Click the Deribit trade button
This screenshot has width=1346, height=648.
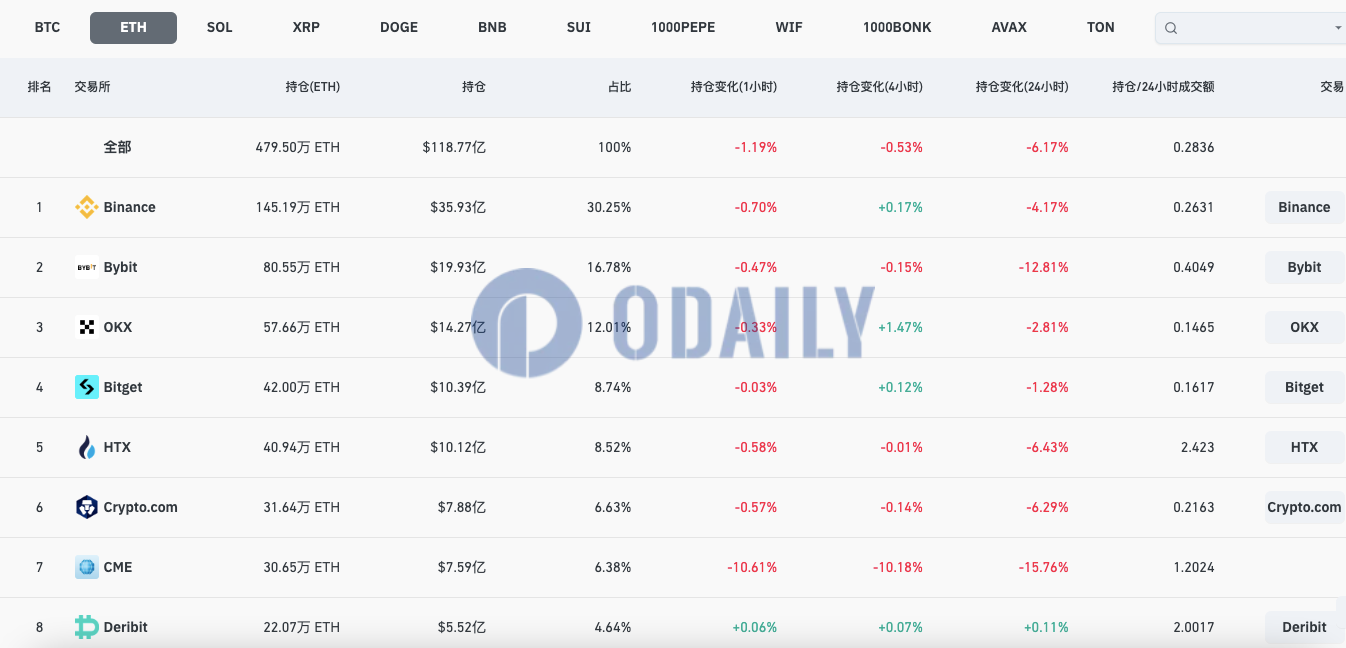click(x=1305, y=627)
